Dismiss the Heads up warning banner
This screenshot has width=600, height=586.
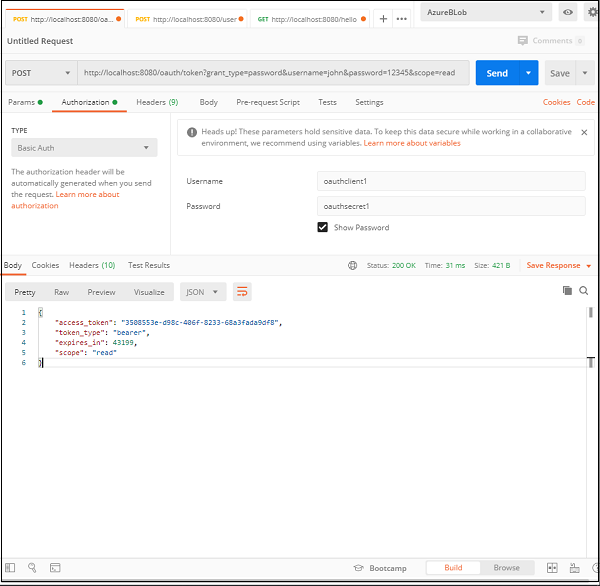(584, 132)
